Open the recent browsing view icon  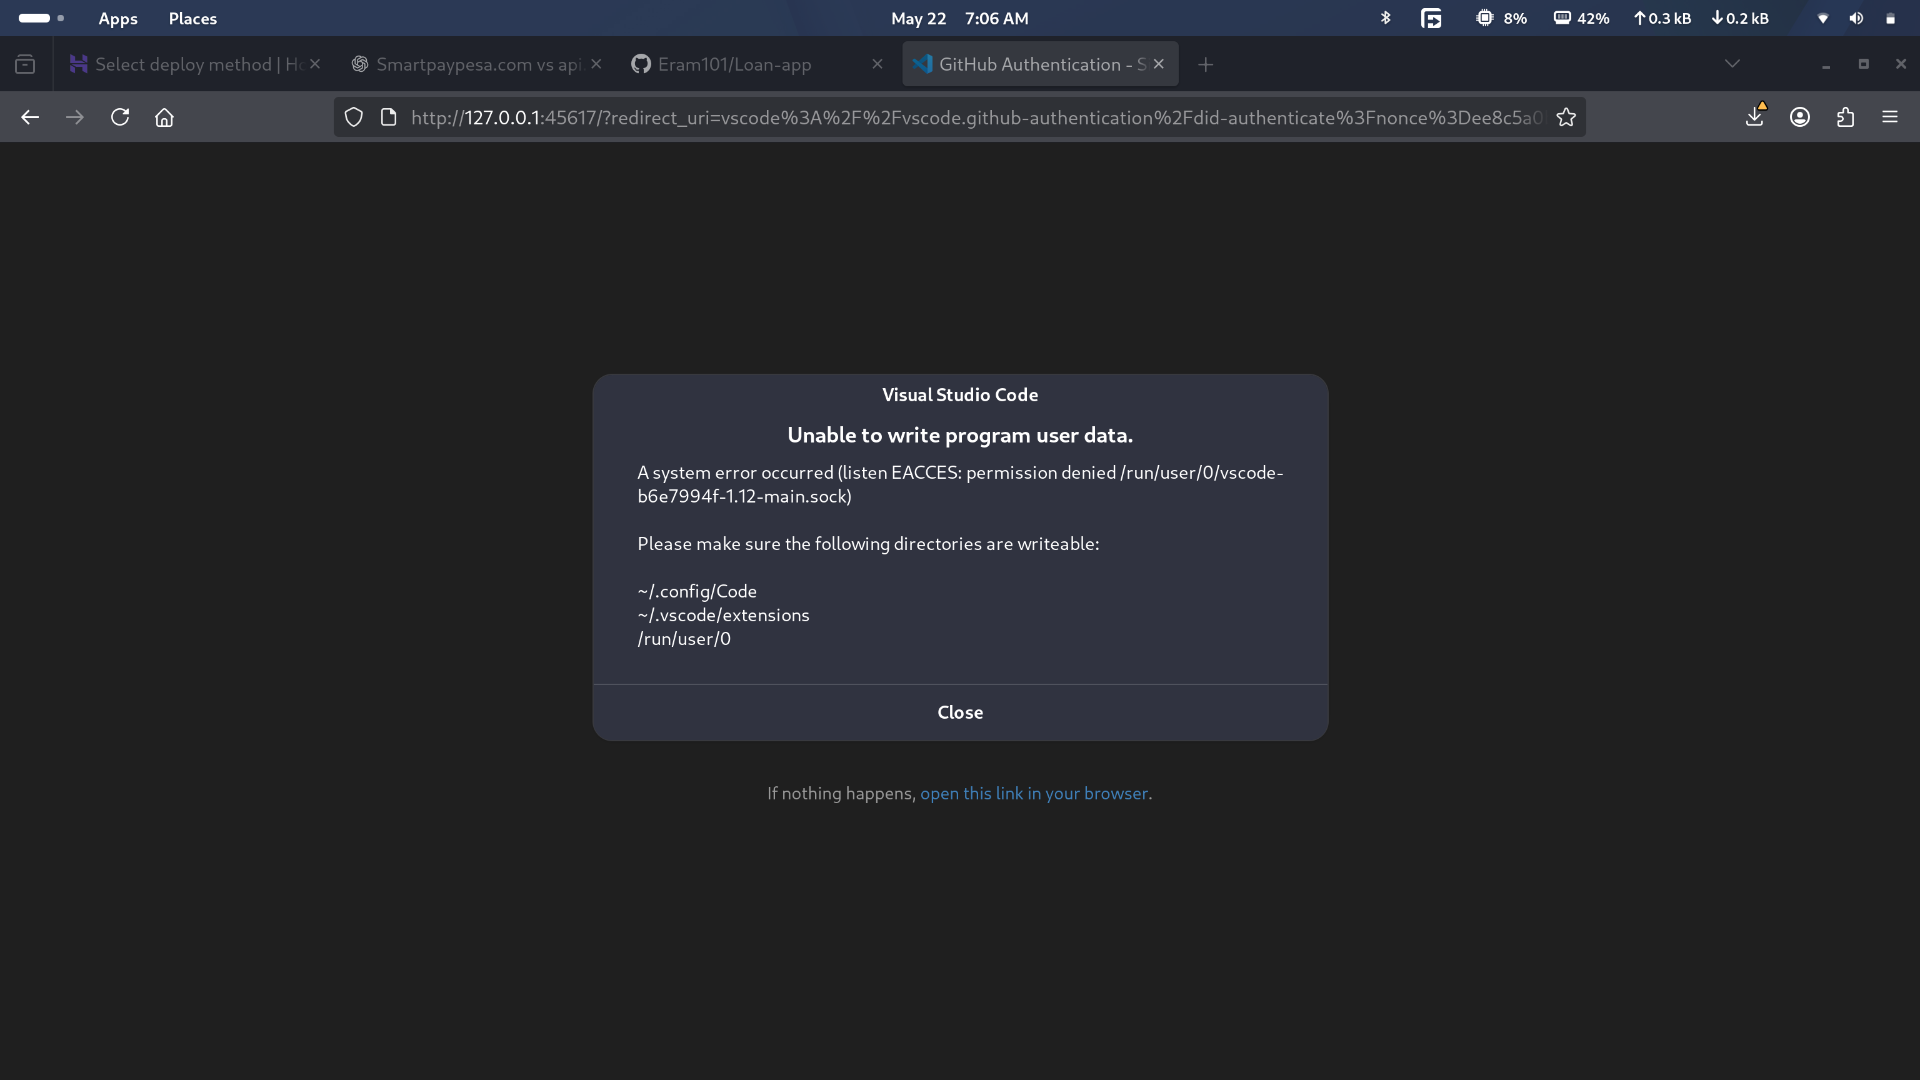coord(25,64)
